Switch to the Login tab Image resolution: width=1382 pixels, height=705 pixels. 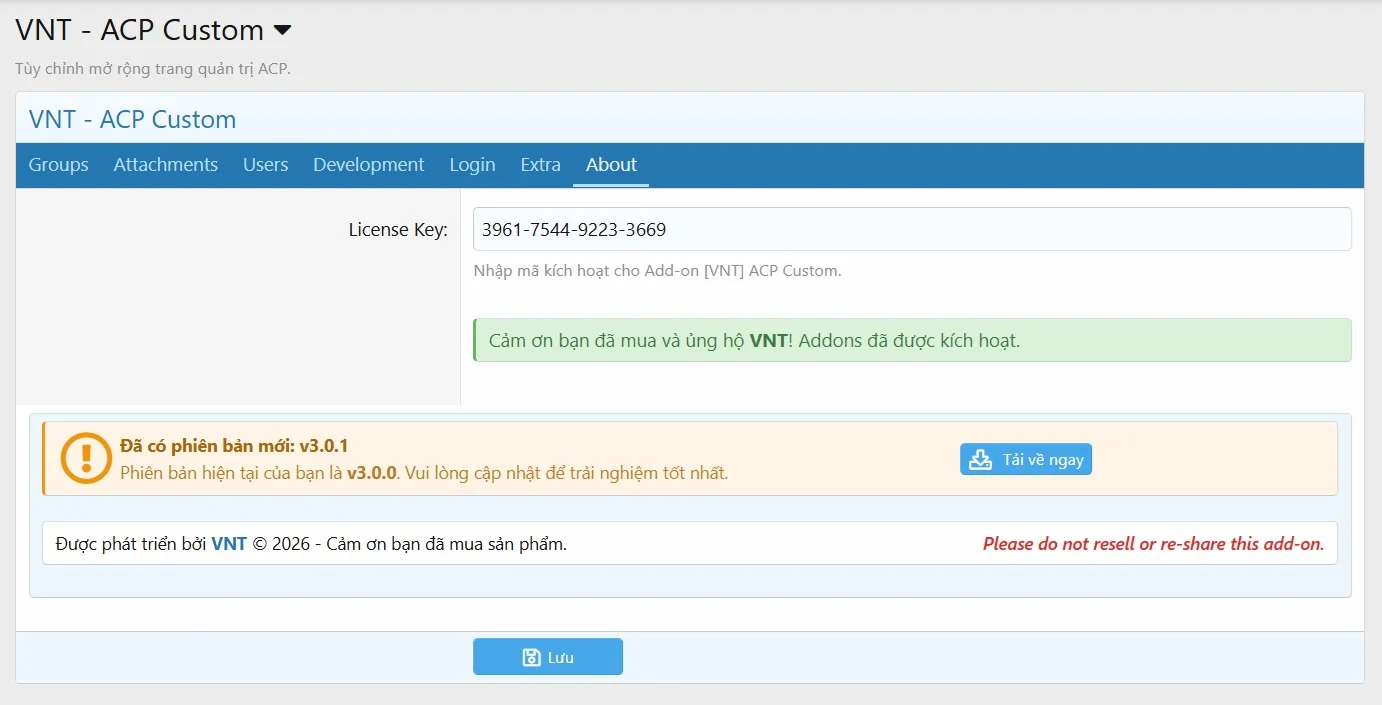pyautogui.click(x=472, y=165)
